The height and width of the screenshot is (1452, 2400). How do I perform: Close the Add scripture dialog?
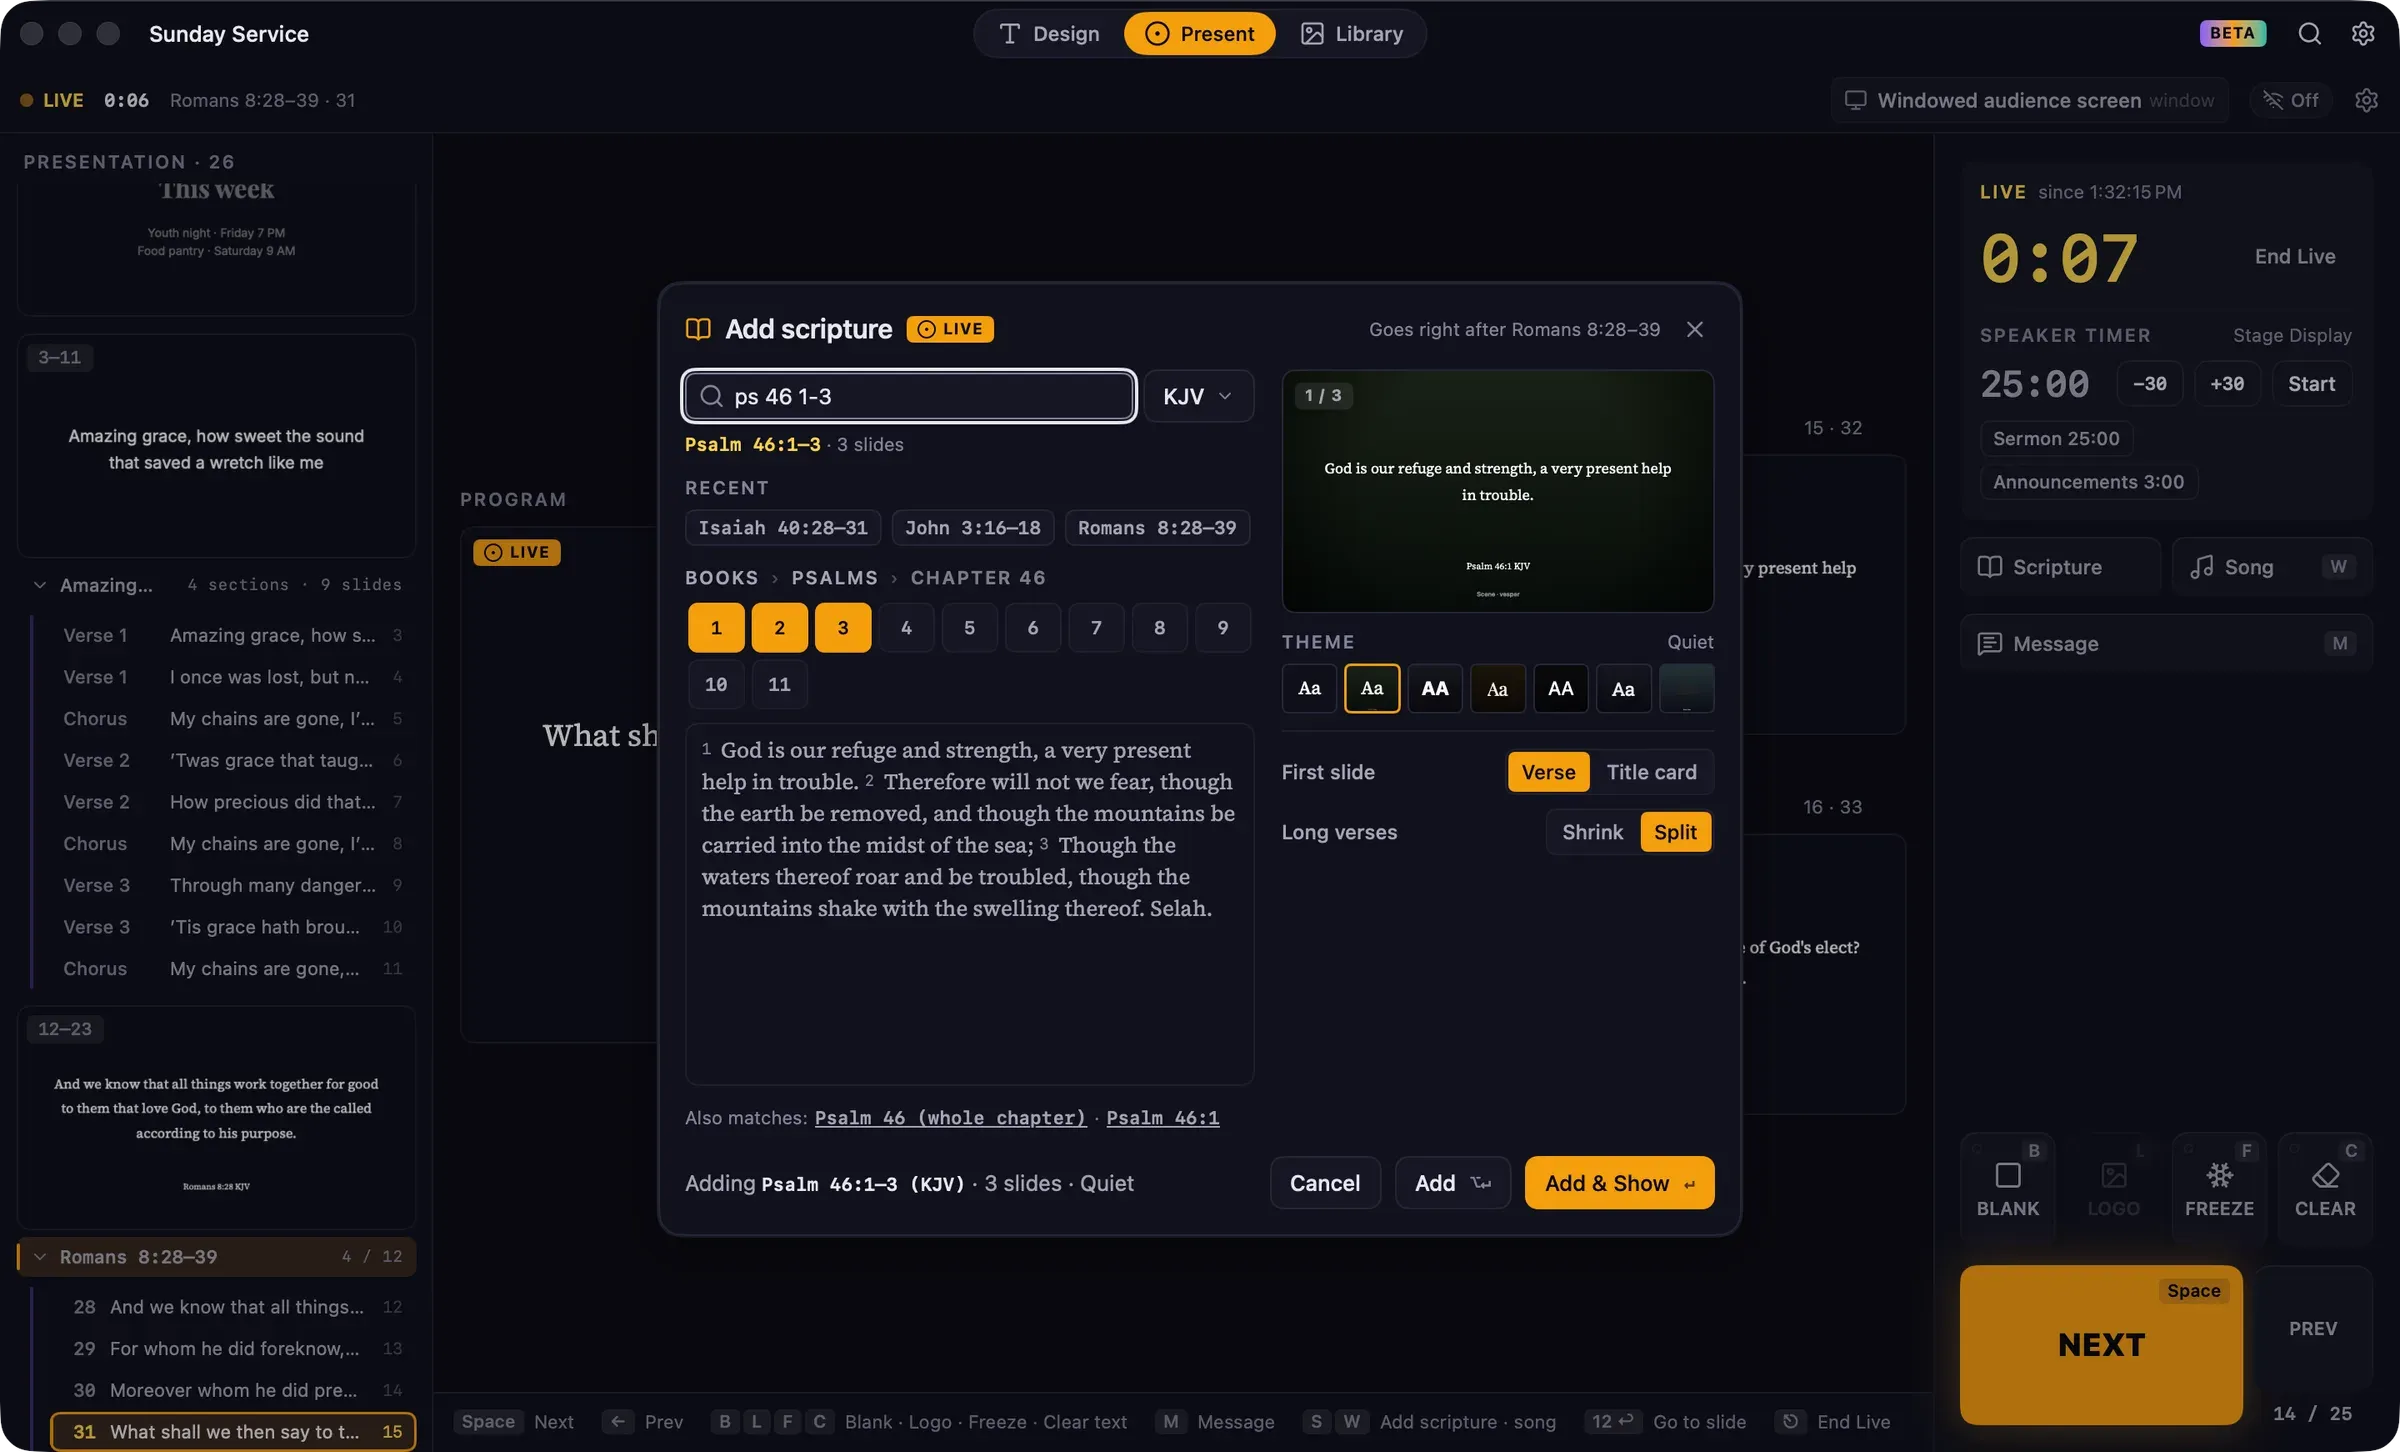[x=1695, y=329]
